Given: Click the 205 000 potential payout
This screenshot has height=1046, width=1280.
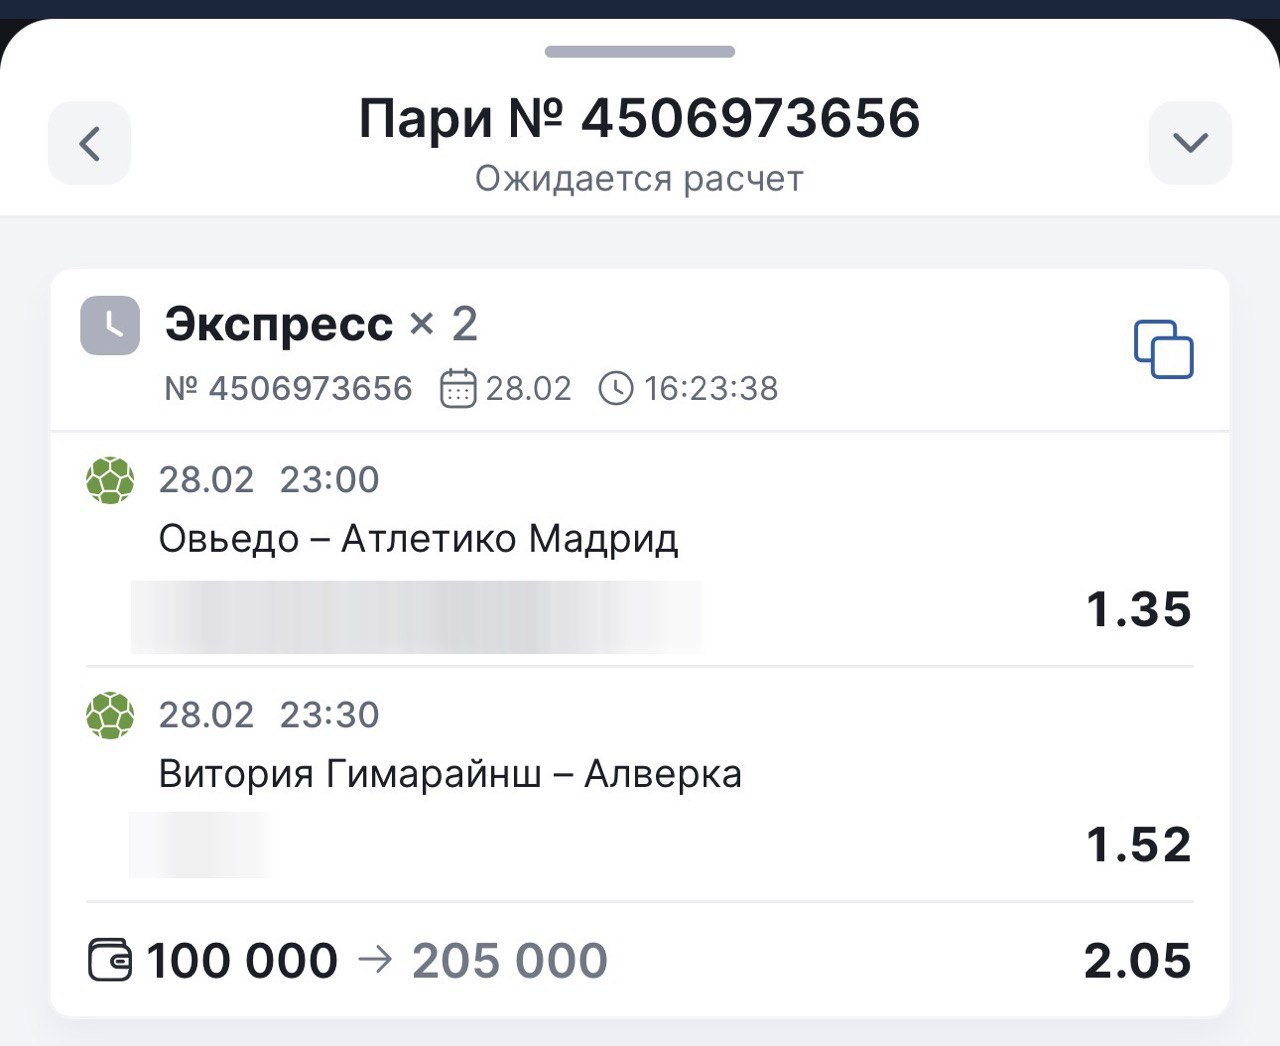Looking at the screenshot, I should click(x=509, y=961).
